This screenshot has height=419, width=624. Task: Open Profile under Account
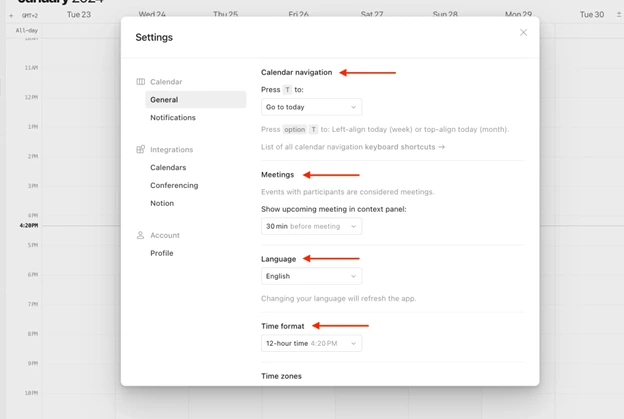tap(162, 254)
